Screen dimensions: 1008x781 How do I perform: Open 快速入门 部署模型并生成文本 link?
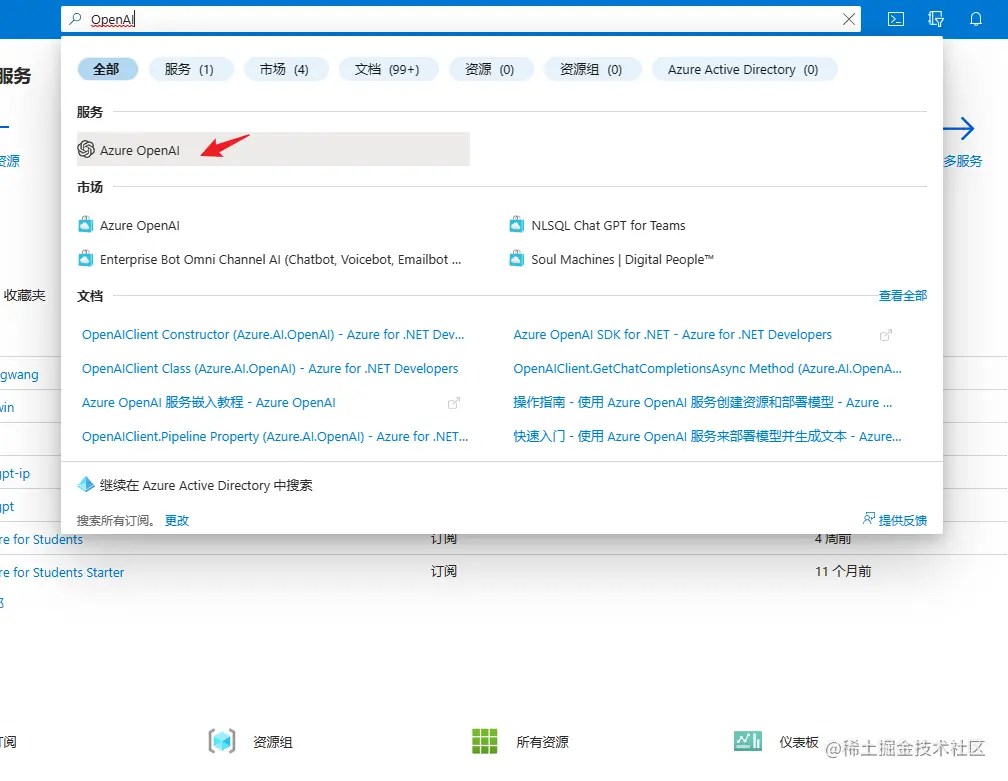tap(707, 437)
